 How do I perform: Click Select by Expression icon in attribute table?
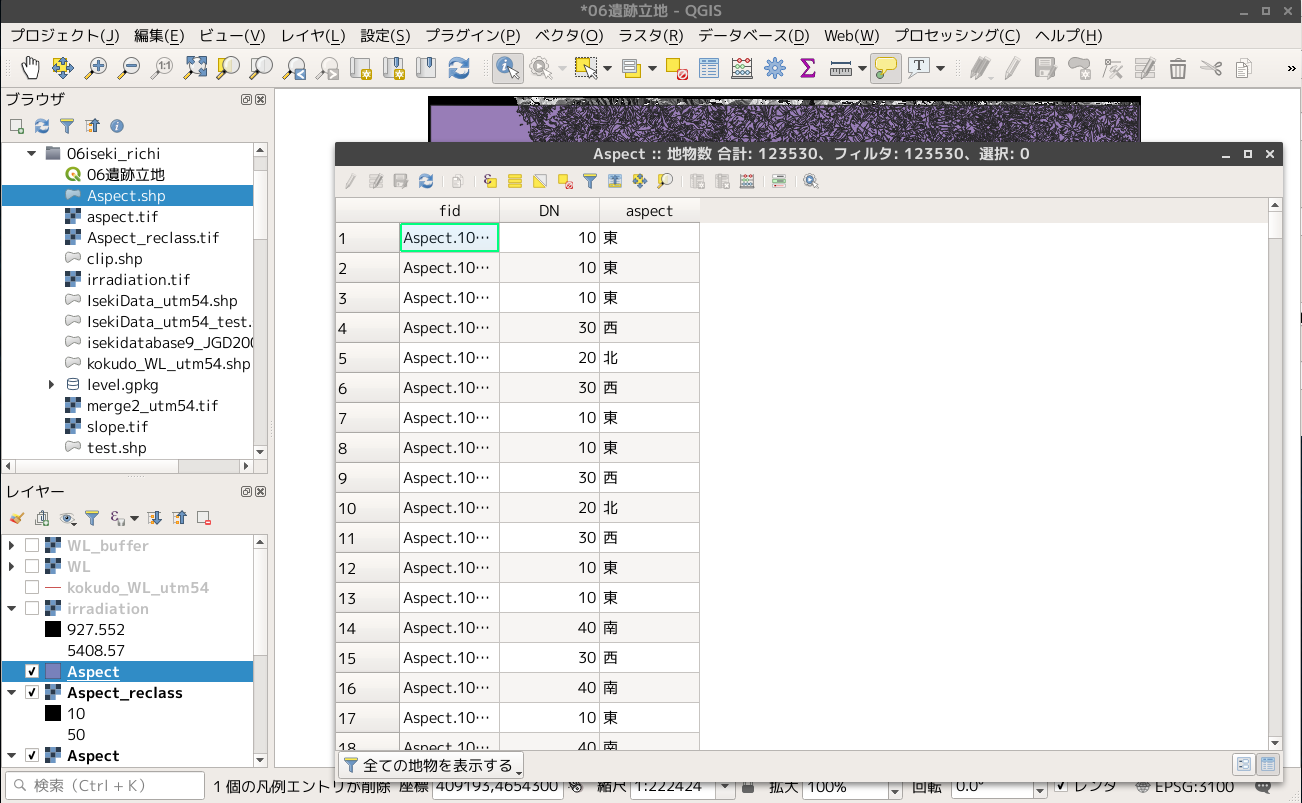tap(490, 182)
